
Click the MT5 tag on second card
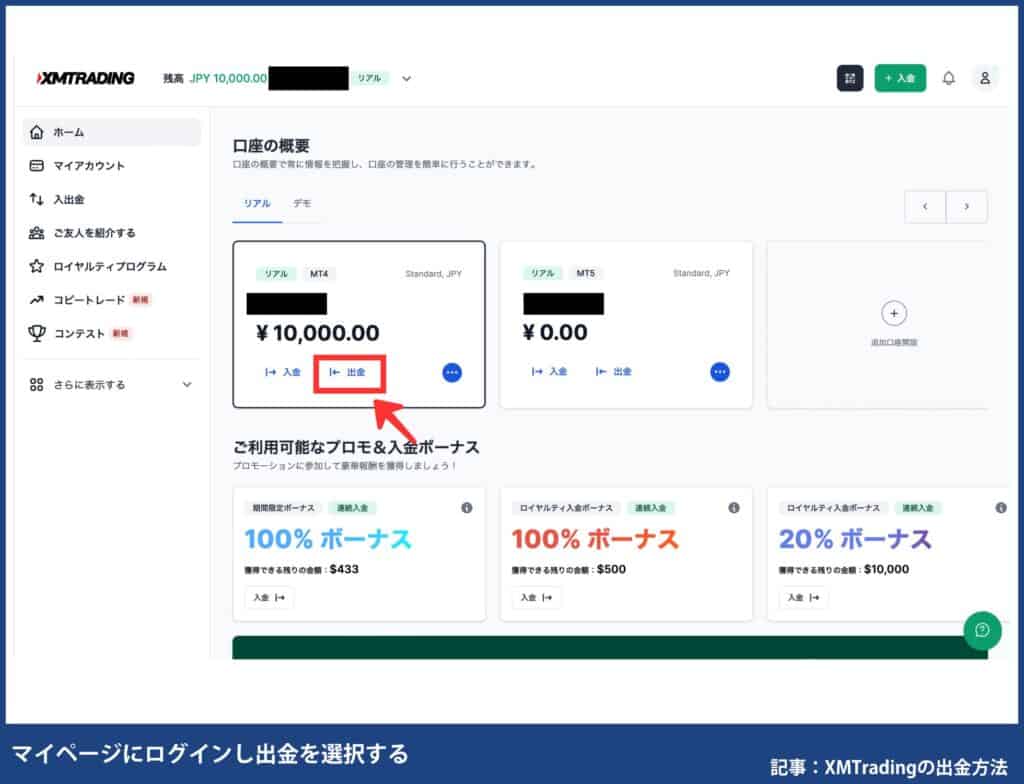click(585, 273)
